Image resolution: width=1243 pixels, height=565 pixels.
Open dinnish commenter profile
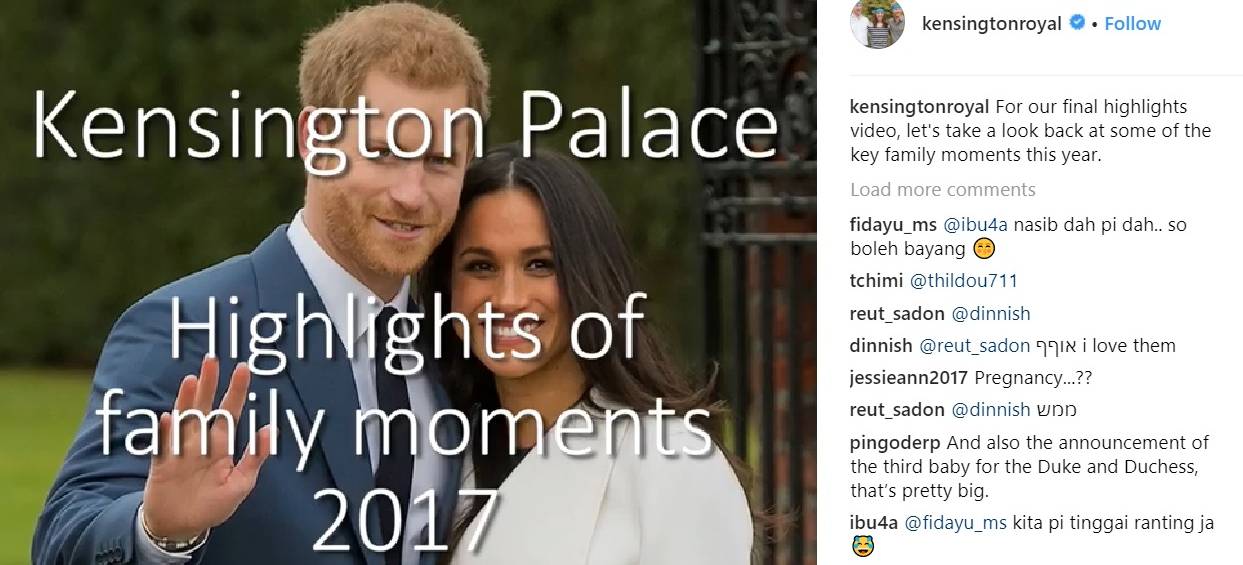(881, 345)
